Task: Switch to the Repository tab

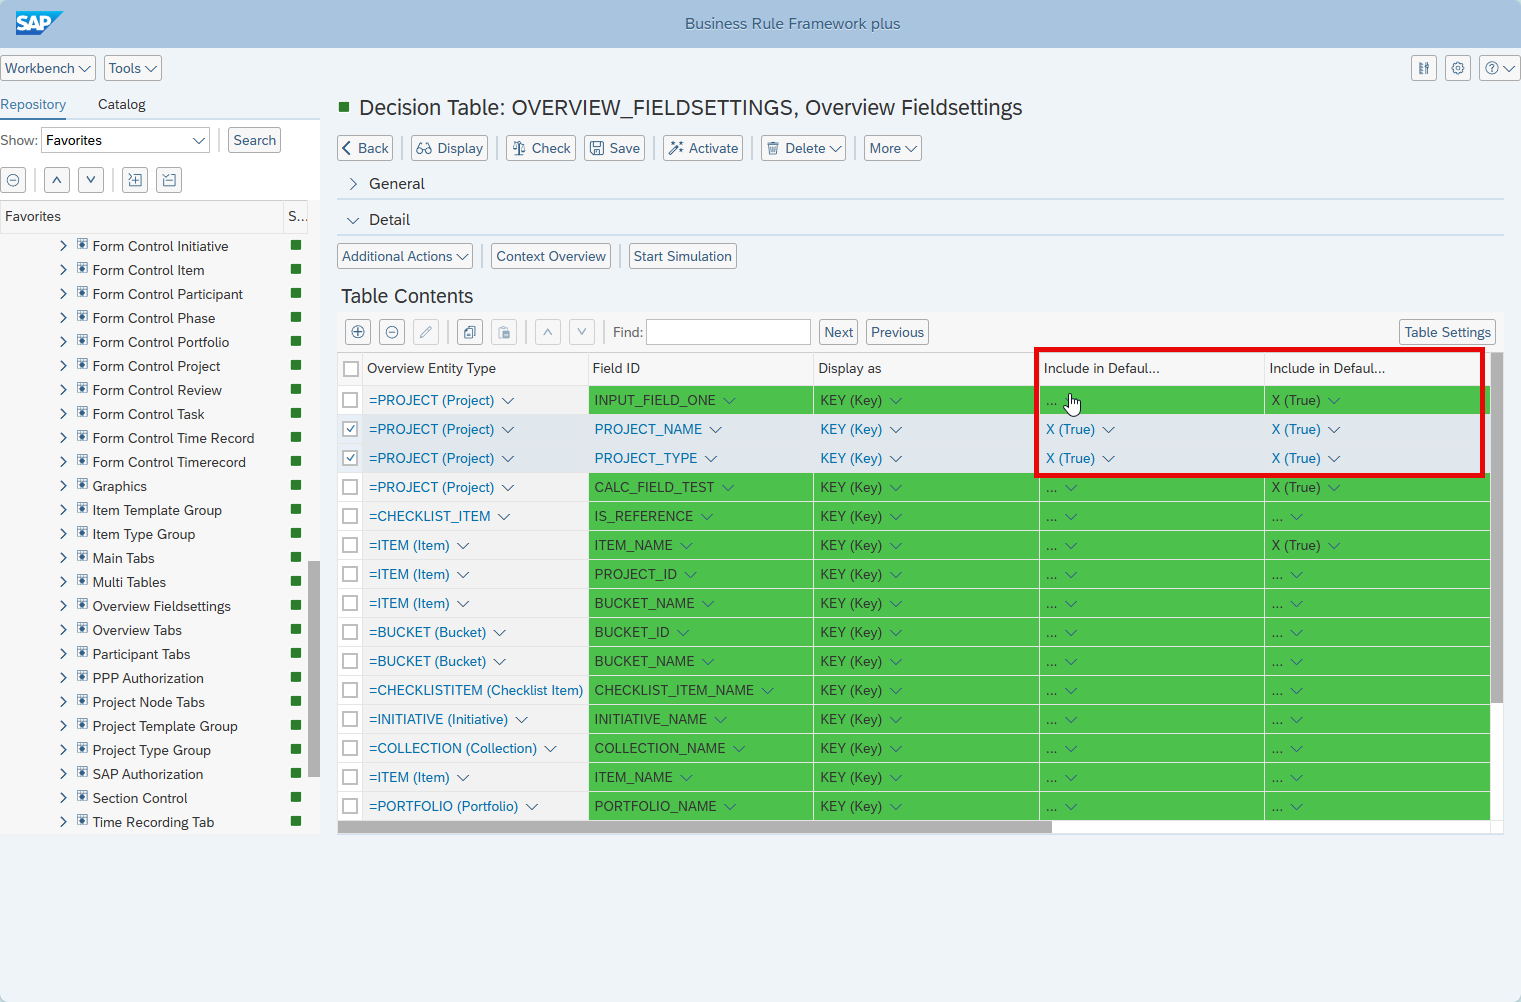Action: [33, 104]
